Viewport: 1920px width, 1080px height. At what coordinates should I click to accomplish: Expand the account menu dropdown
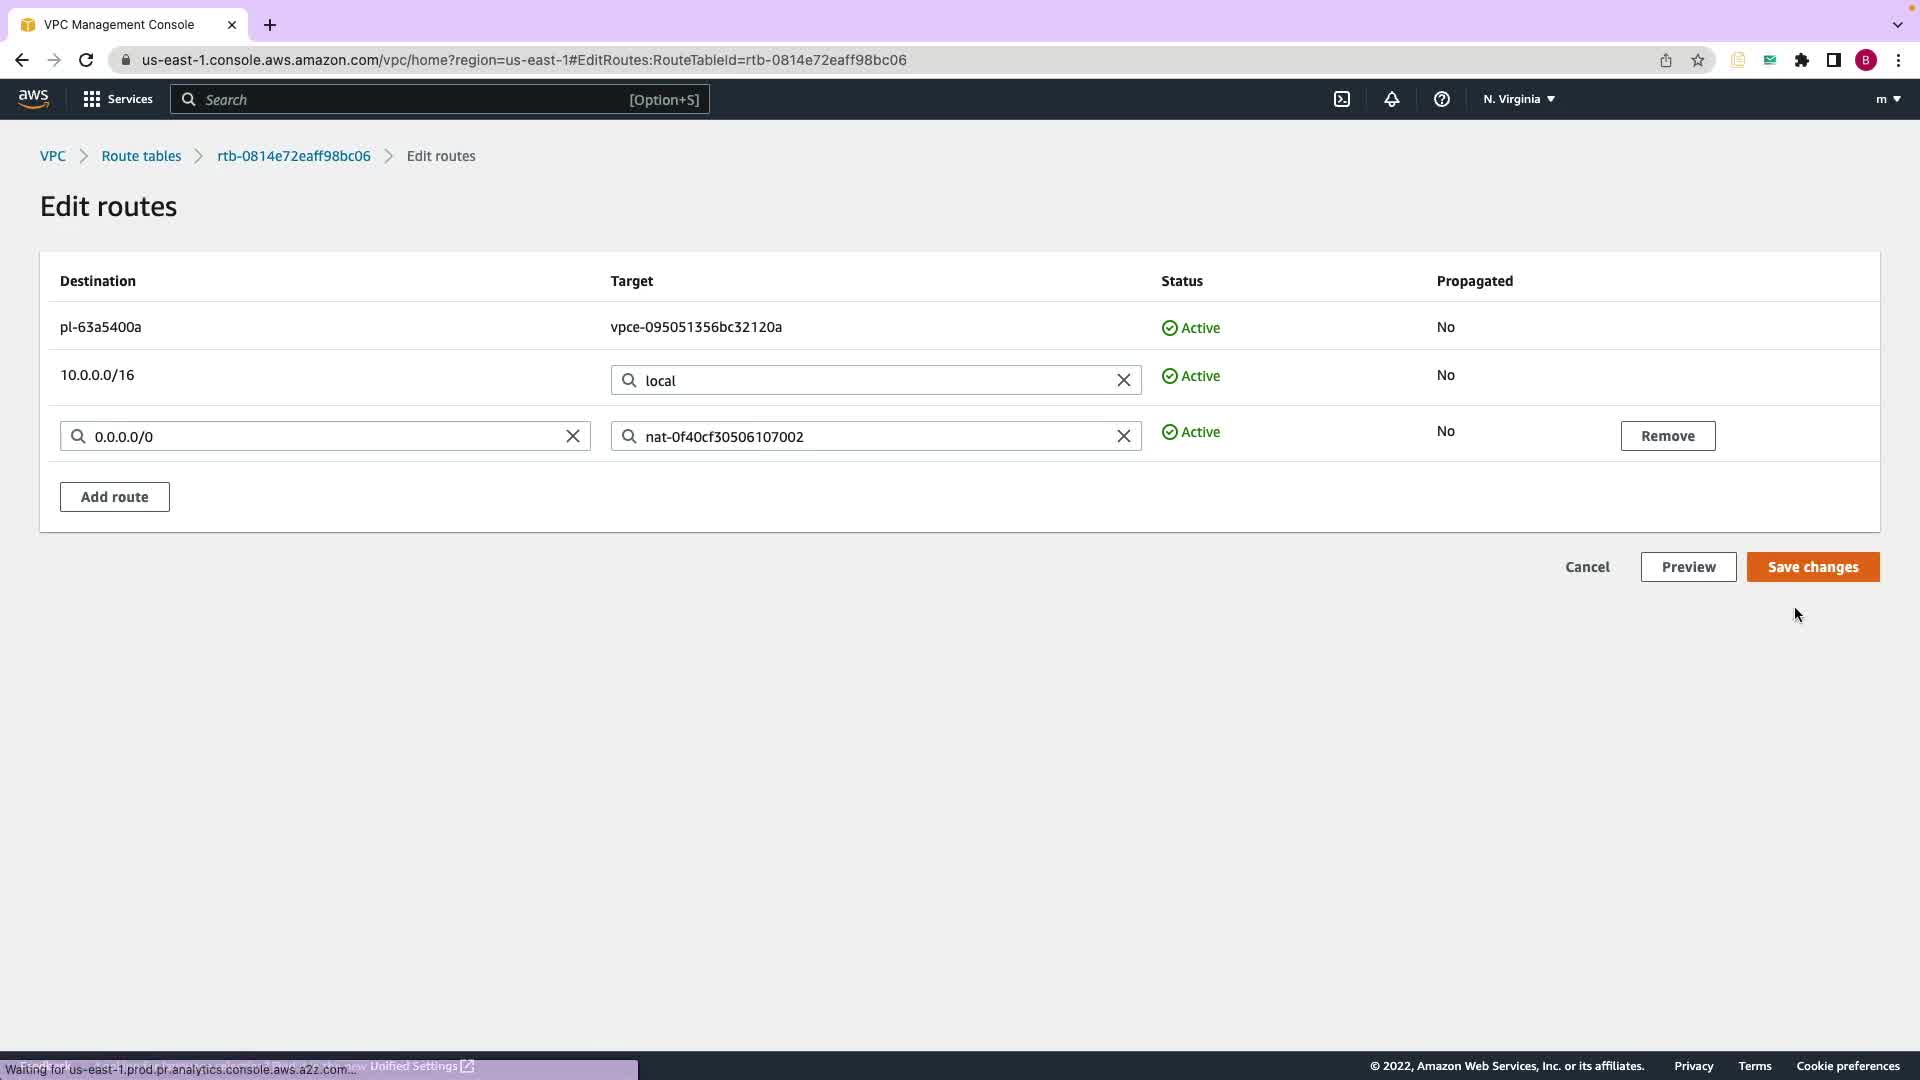pyautogui.click(x=1887, y=99)
